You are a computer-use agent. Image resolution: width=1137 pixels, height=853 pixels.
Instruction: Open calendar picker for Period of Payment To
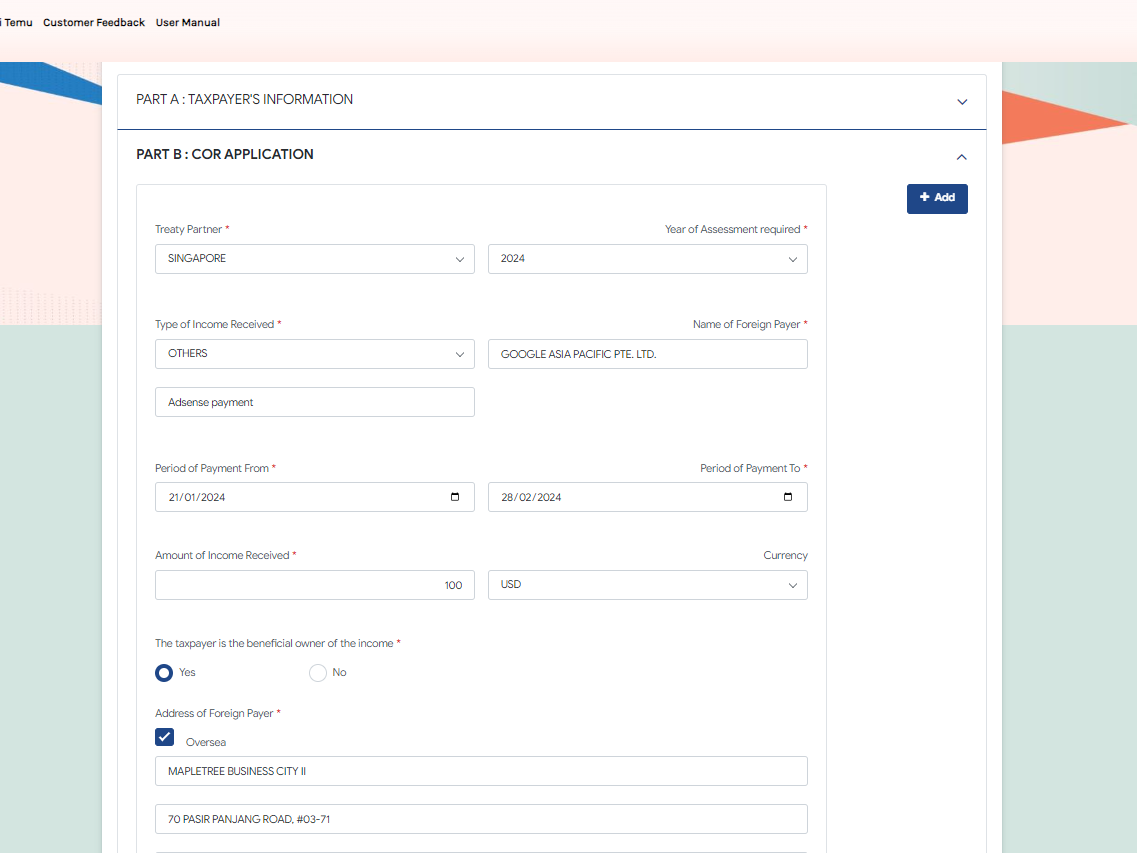tap(788, 497)
